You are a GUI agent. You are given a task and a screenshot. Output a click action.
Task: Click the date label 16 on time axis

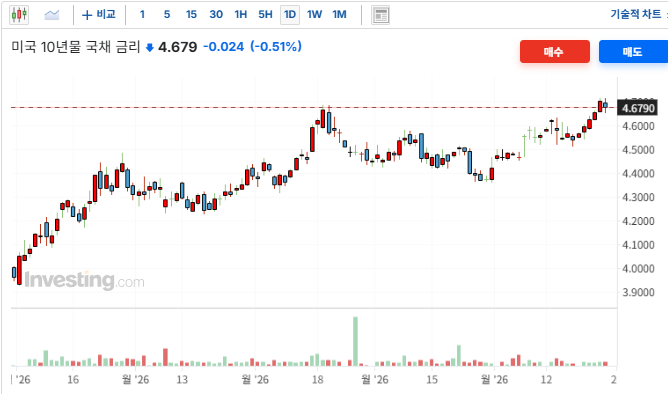tap(73, 379)
